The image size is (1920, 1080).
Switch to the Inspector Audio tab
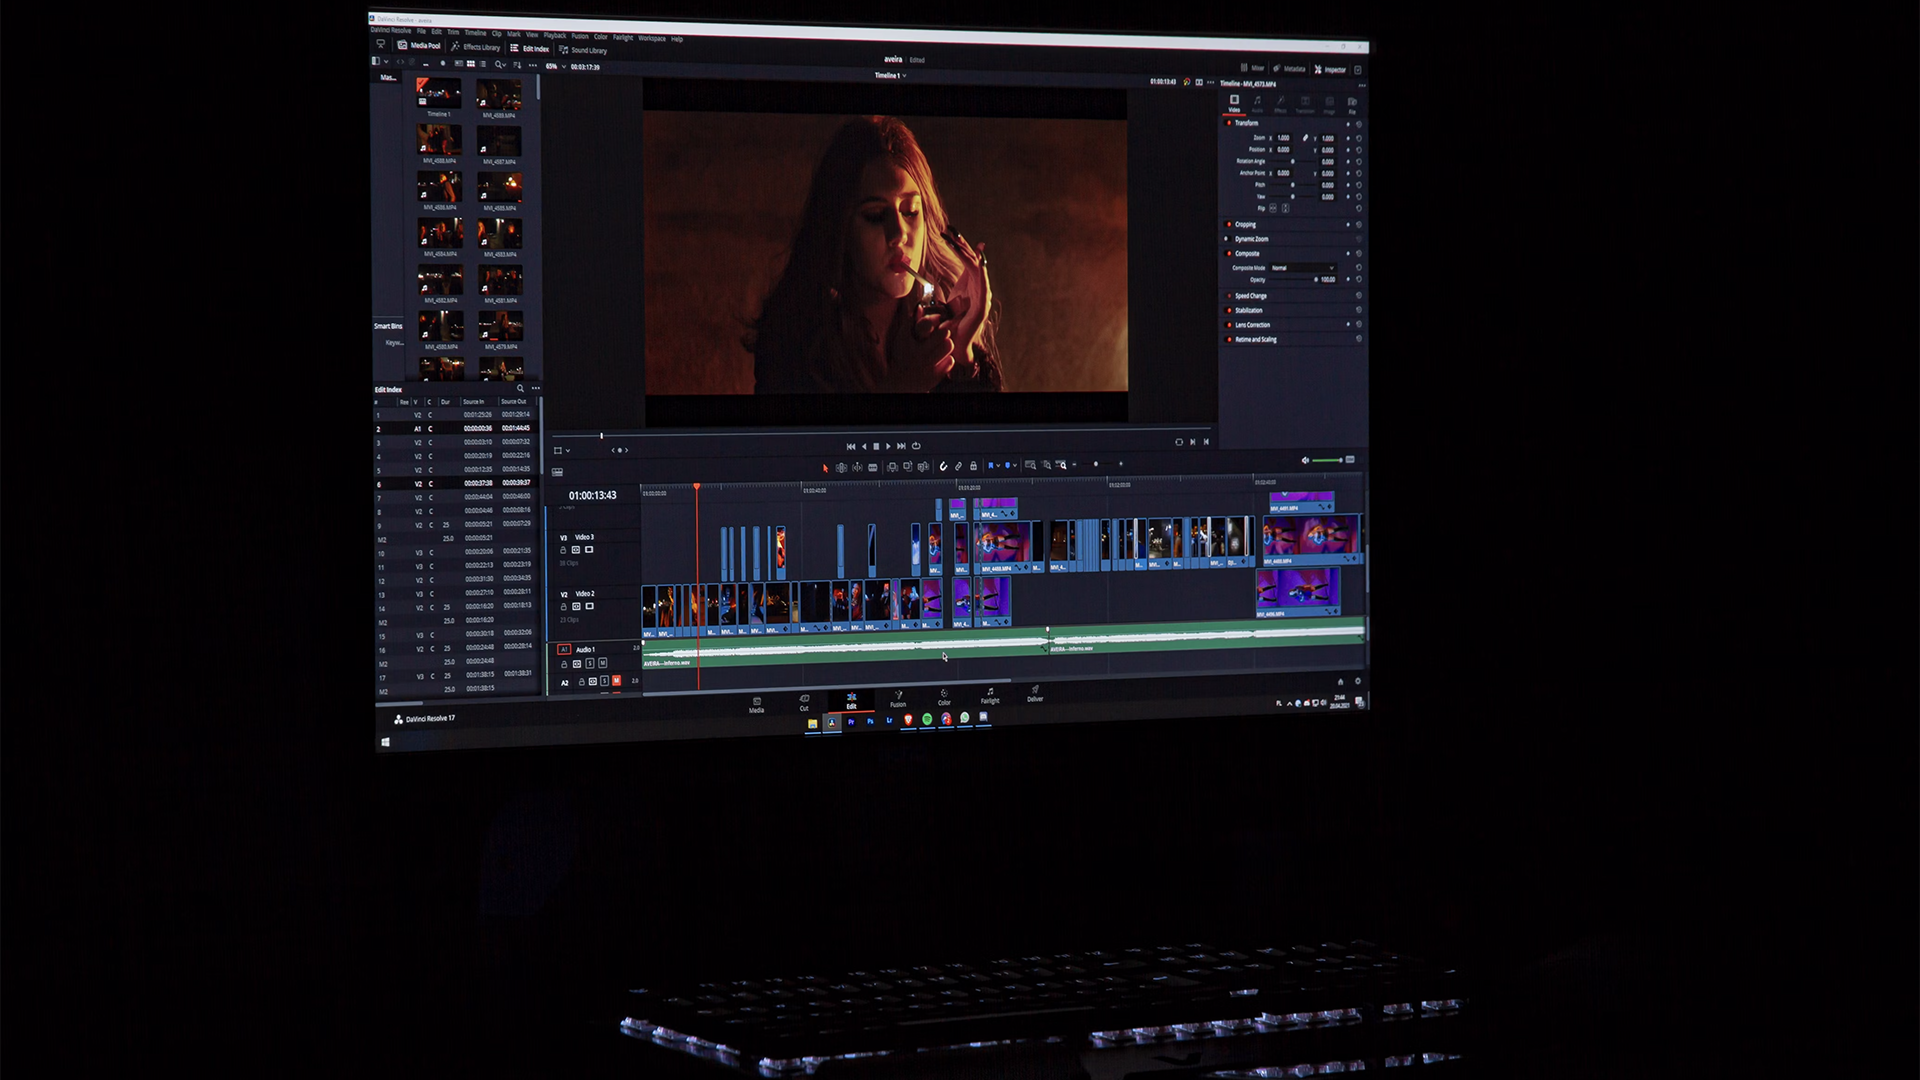[1257, 103]
